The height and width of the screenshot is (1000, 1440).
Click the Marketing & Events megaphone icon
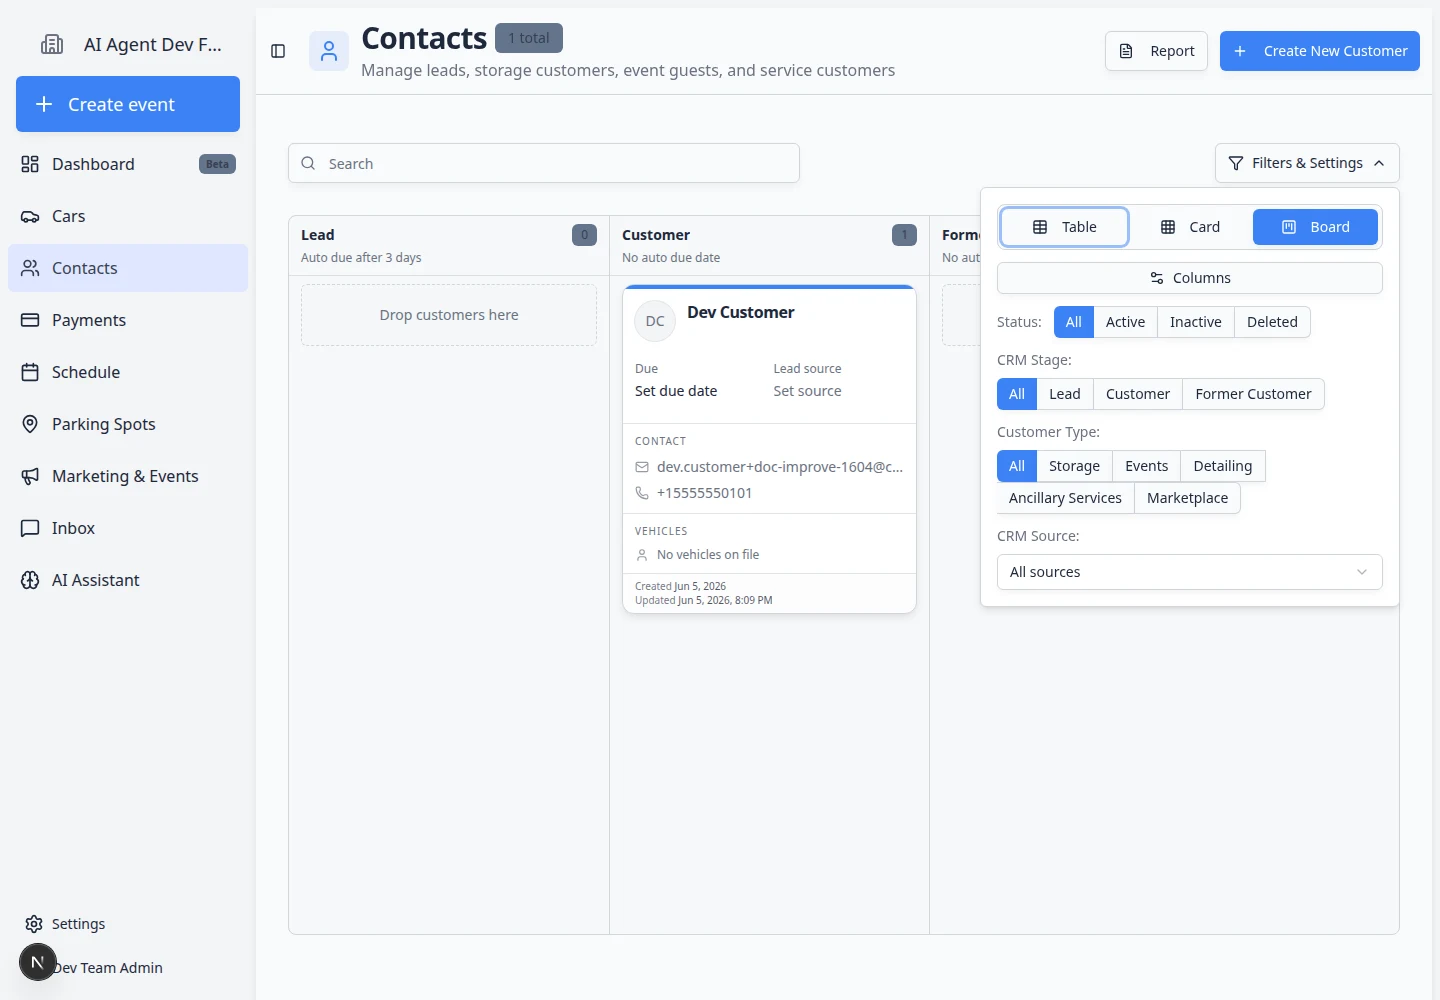coord(30,476)
